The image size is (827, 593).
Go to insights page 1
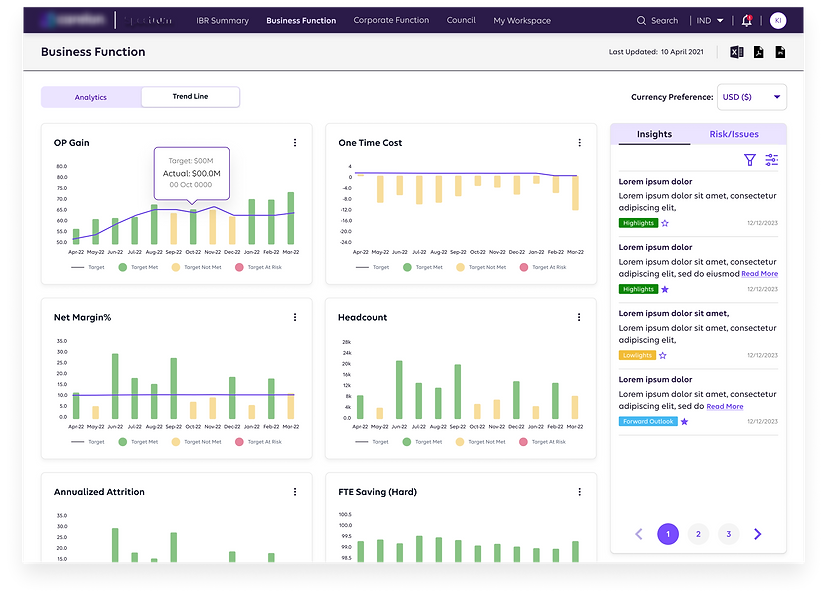coord(668,534)
